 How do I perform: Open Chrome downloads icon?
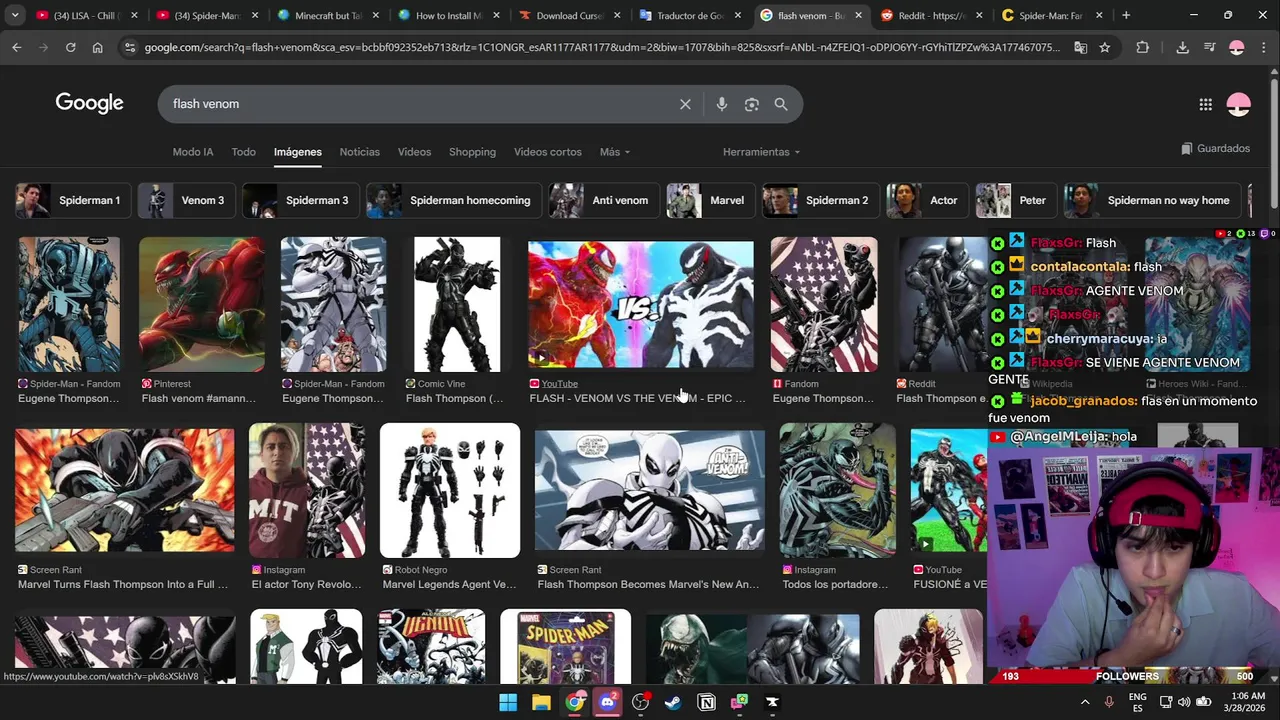pyautogui.click(x=1182, y=47)
